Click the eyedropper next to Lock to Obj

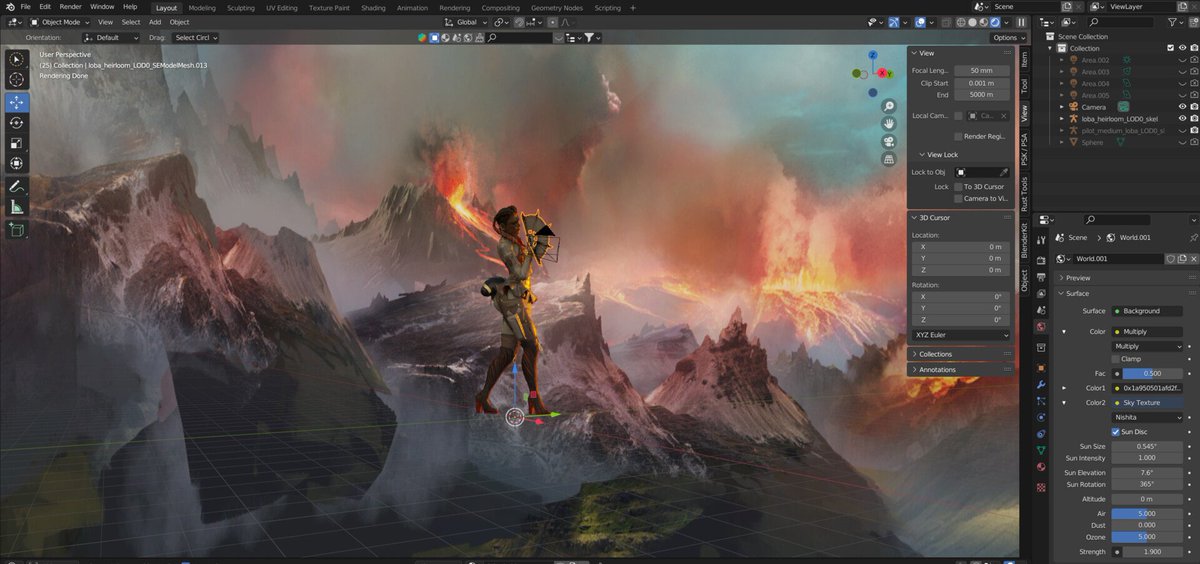tap(1004, 172)
